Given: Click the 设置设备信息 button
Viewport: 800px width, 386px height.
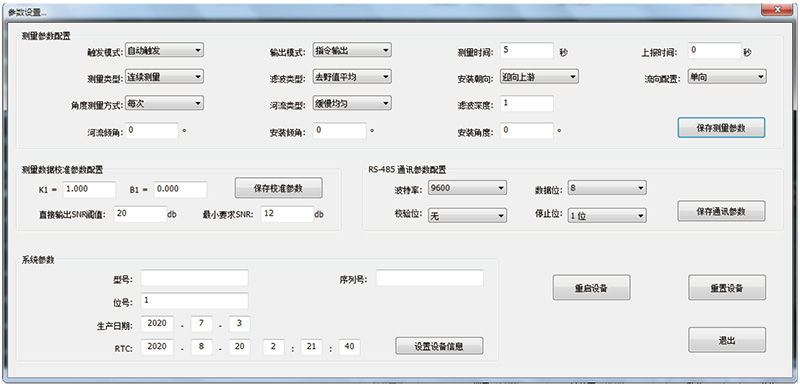Looking at the screenshot, I should click(439, 346).
